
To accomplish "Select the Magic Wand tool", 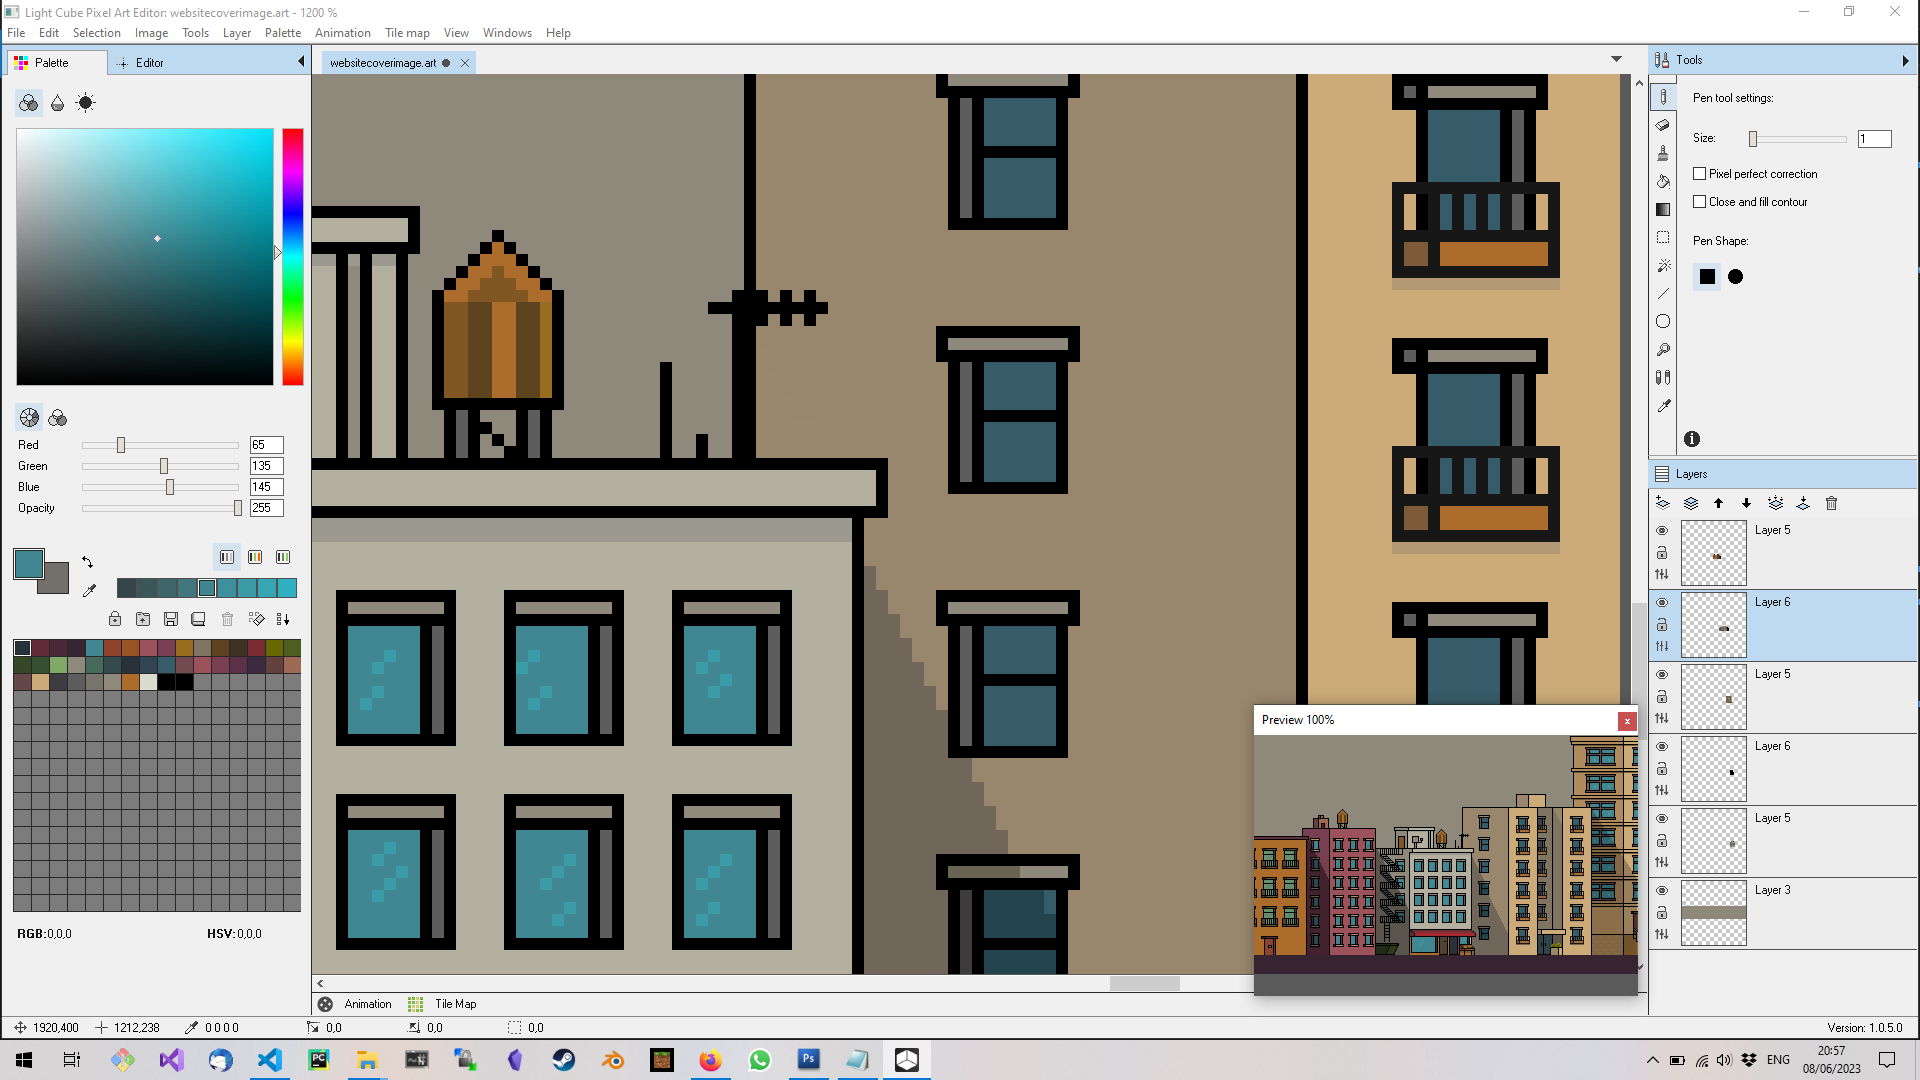I will (1663, 265).
